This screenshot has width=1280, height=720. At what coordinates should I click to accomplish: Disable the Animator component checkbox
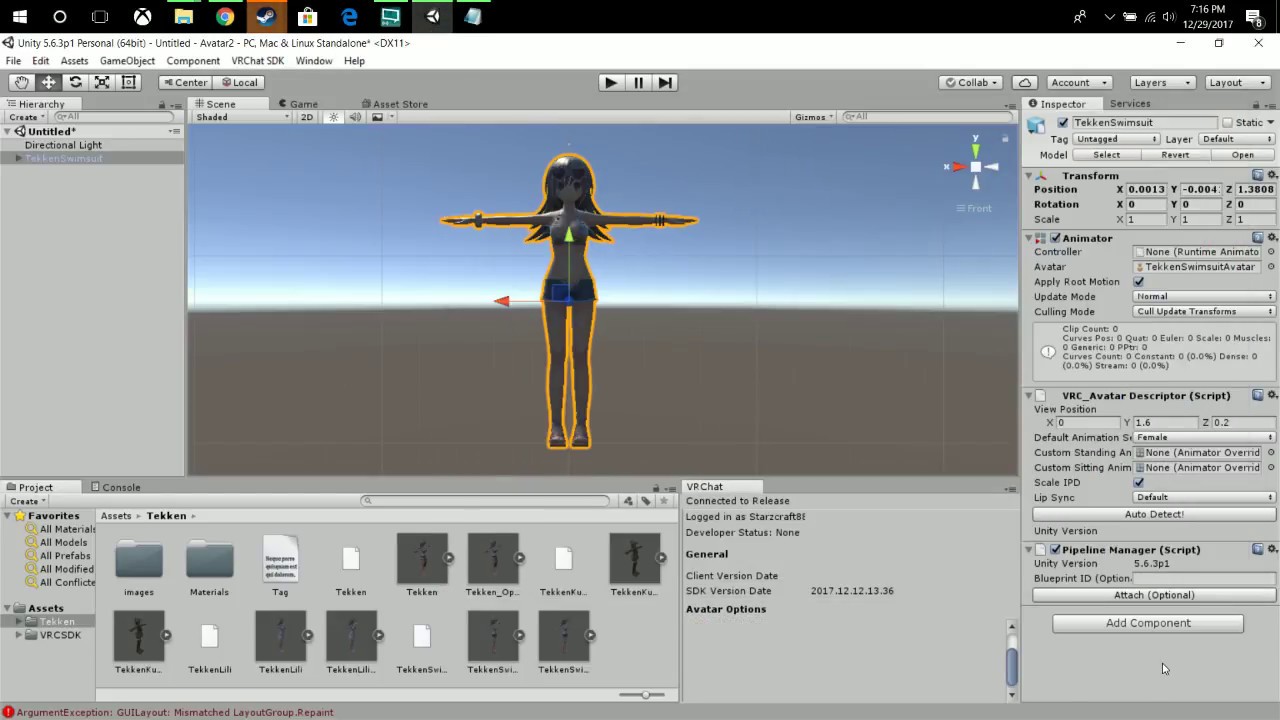pyautogui.click(x=1055, y=238)
